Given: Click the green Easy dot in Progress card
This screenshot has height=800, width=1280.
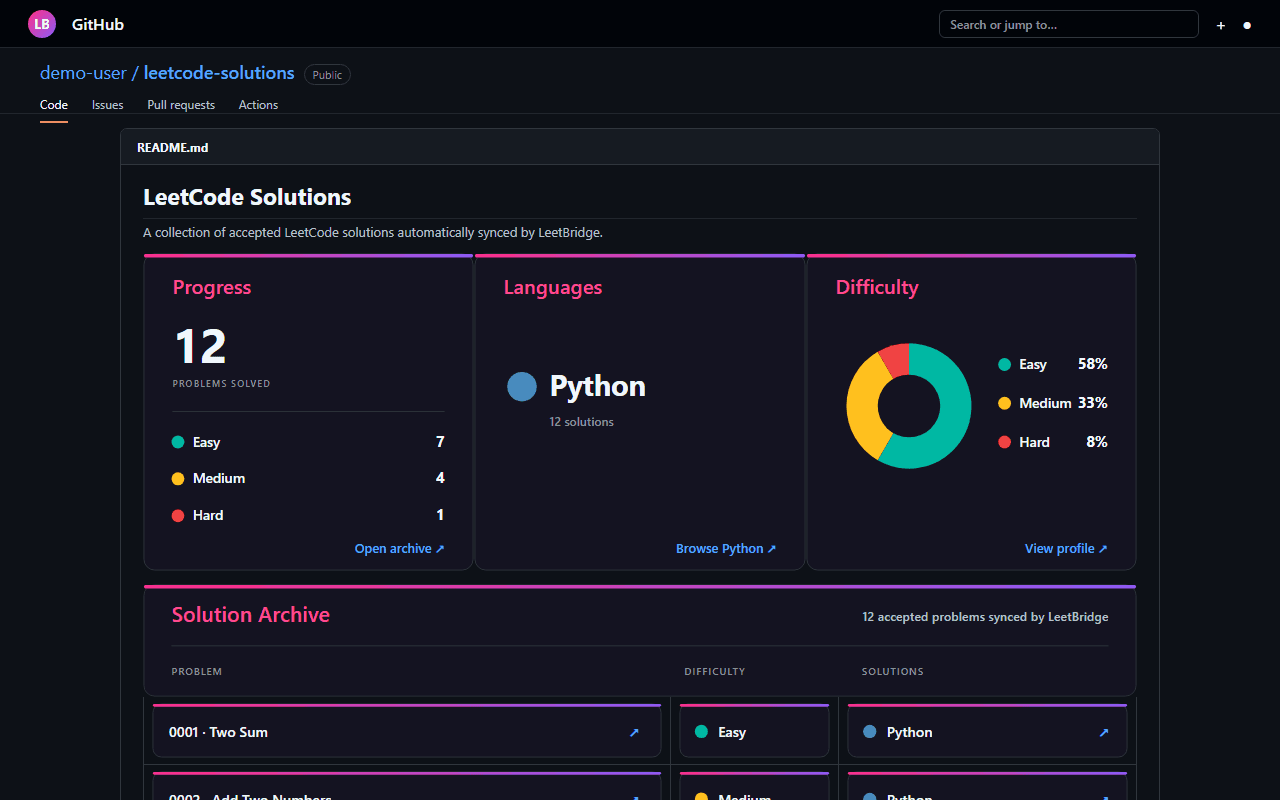Looking at the screenshot, I should [178, 442].
